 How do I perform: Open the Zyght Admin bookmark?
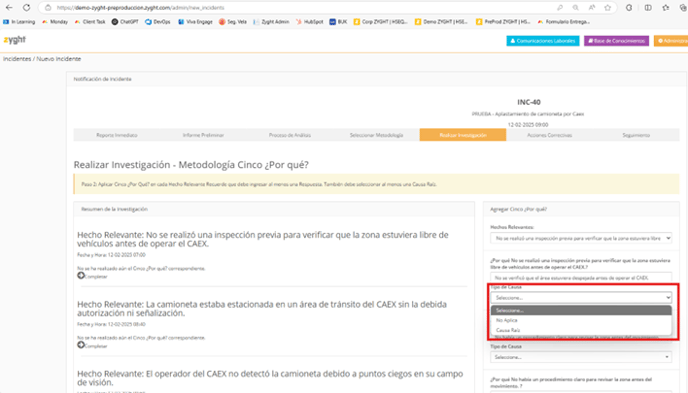pos(271,21)
